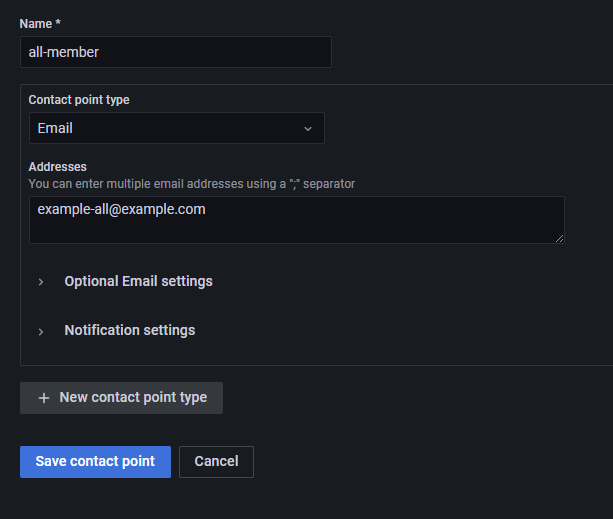Click the asterisk required marker next to Name
Viewport: 613px width, 519px height.
[58, 22]
